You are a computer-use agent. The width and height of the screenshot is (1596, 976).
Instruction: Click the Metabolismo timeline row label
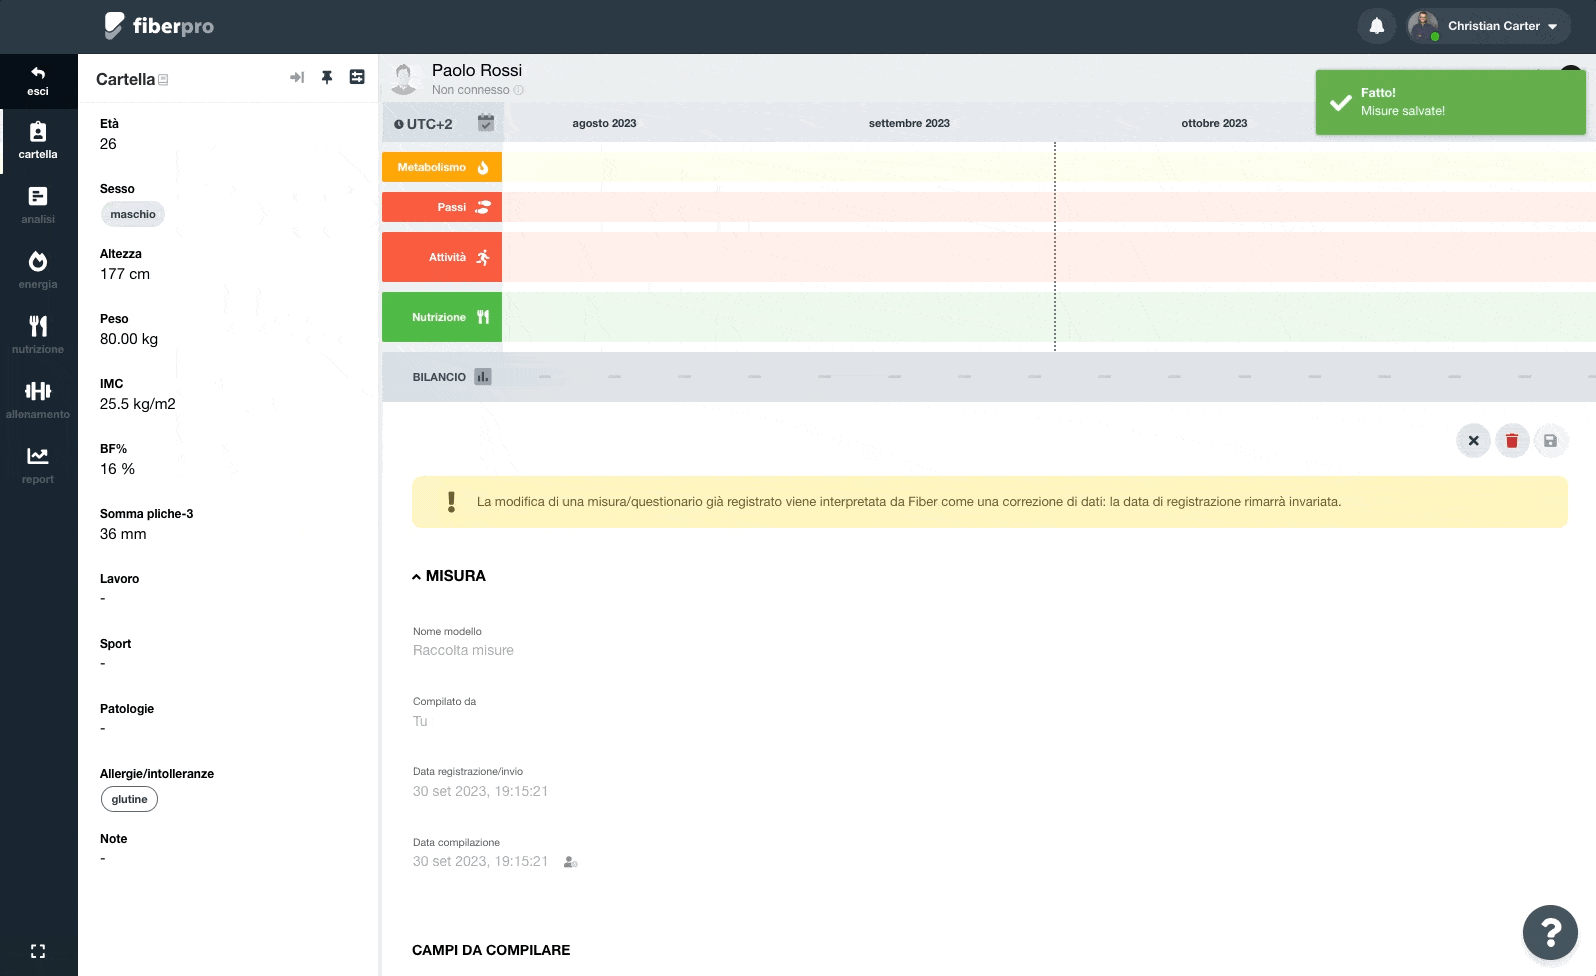pyautogui.click(x=442, y=167)
